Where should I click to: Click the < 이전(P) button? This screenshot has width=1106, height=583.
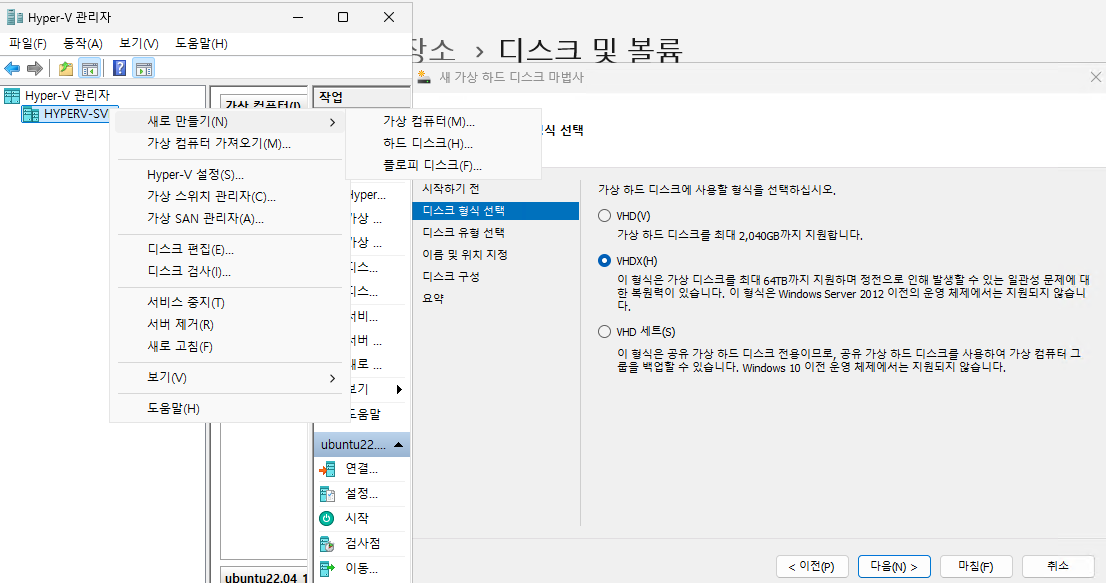click(x=811, y=566)
